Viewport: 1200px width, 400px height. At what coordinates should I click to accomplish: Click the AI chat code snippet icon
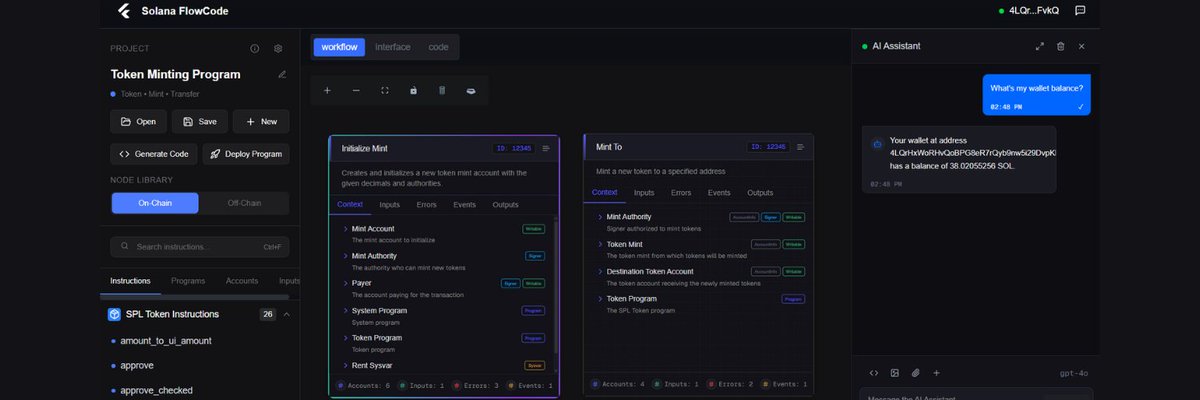pyautogui.click(x=874, y=373)
